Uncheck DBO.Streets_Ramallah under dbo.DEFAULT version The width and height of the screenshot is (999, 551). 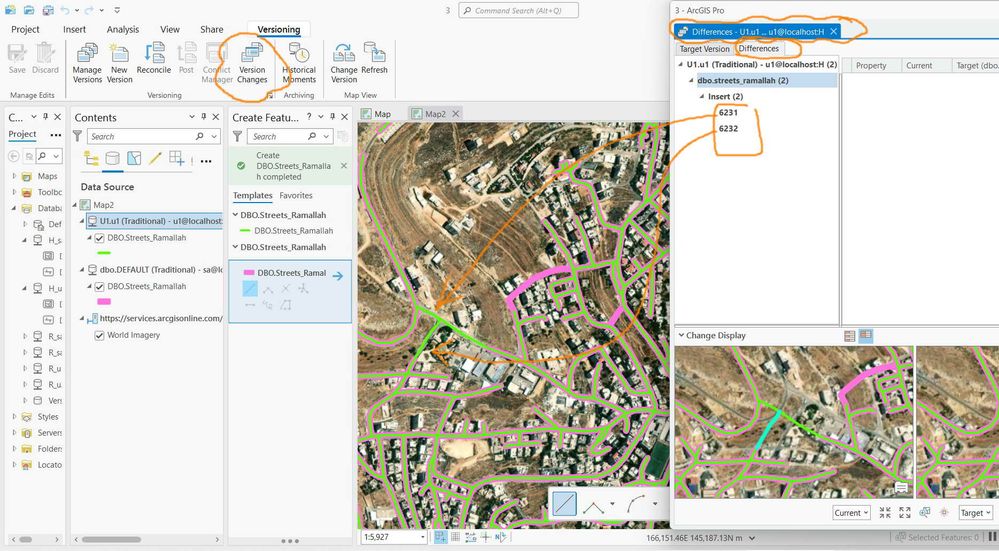coord(99,286)
